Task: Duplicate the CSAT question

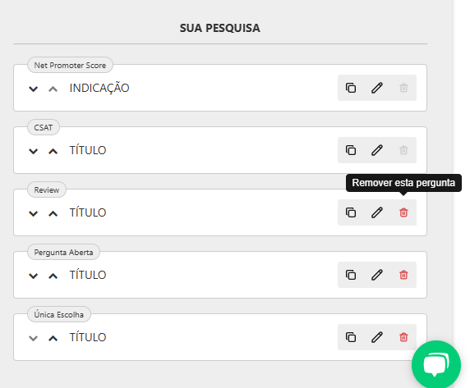Action: [351, 150]
